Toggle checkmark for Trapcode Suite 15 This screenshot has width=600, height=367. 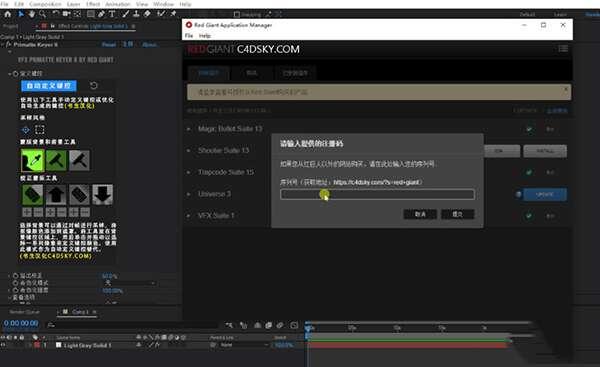pyautogui.click(x=529, y=172)
